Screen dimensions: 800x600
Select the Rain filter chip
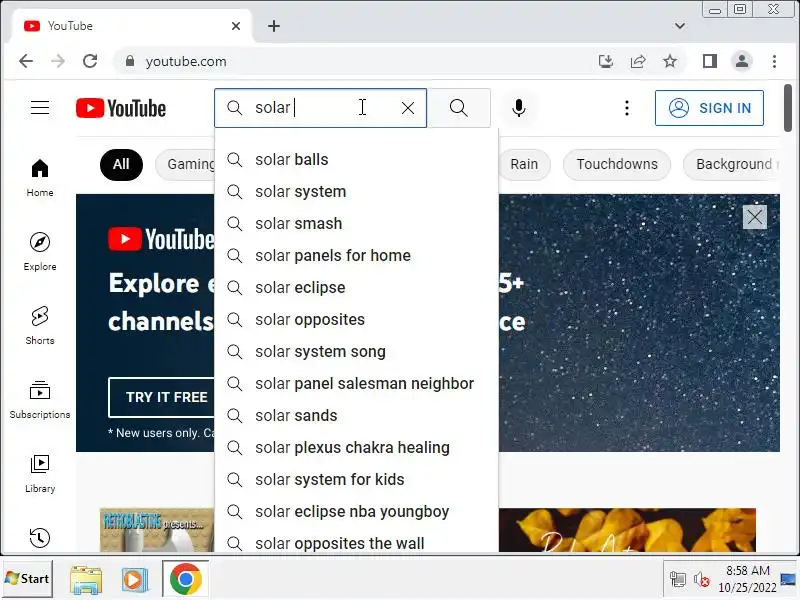click(524, 164)
